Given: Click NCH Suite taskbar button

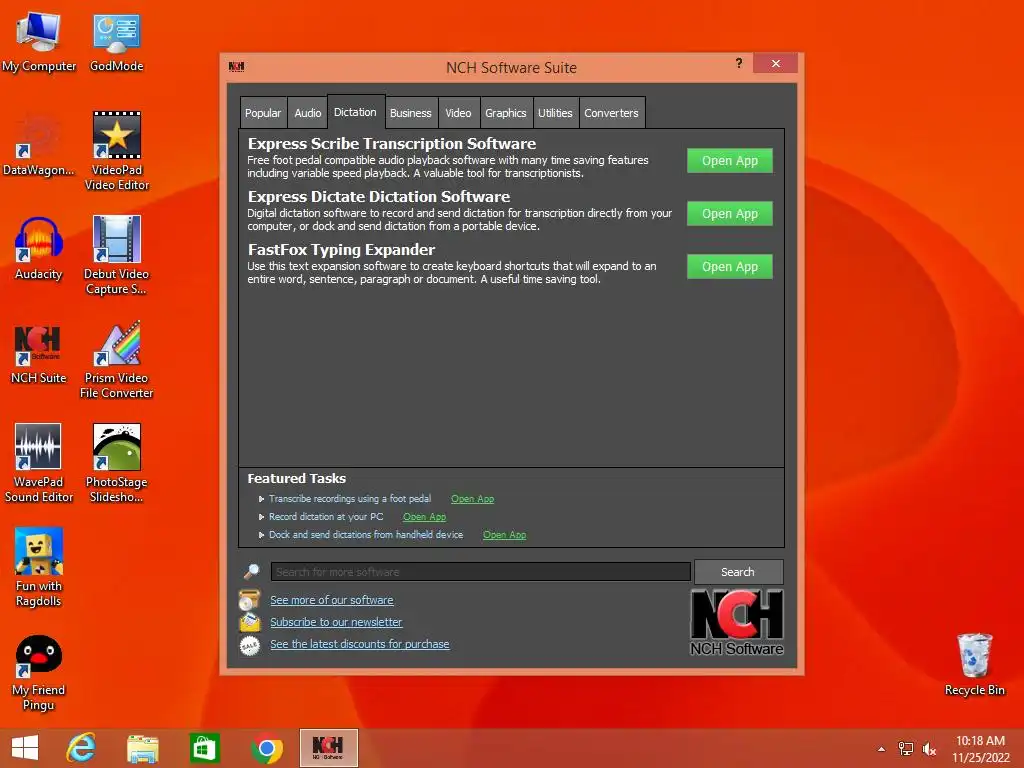Looking at the screenshot, I should pyautogui.click(x=328, y=748).
